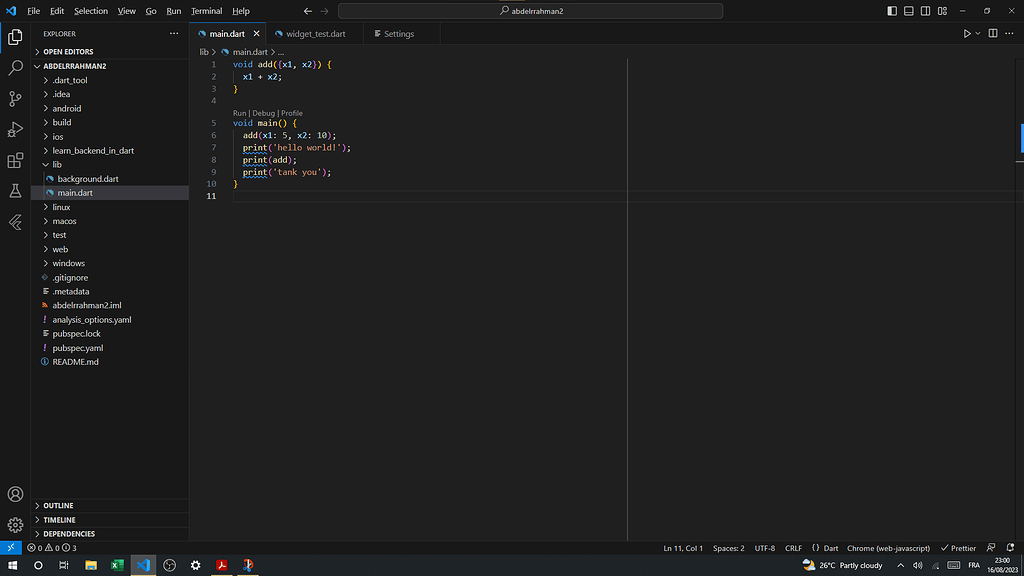
Task: Open the Source Control view
Action: [15, 99]
